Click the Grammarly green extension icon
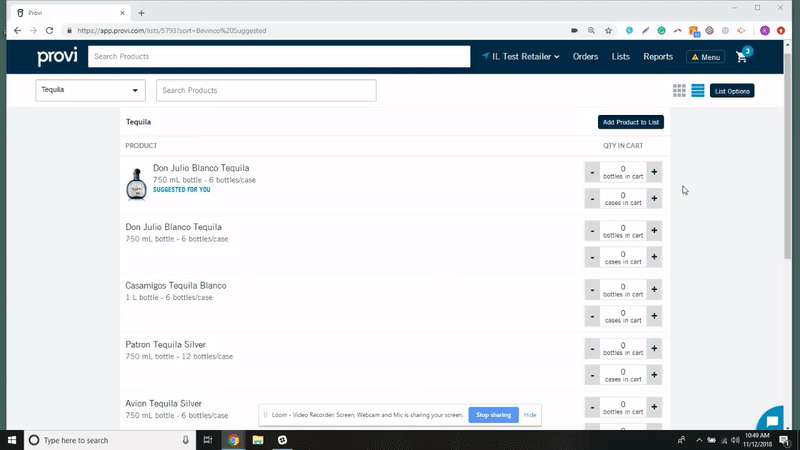 [x=661, y=31]
